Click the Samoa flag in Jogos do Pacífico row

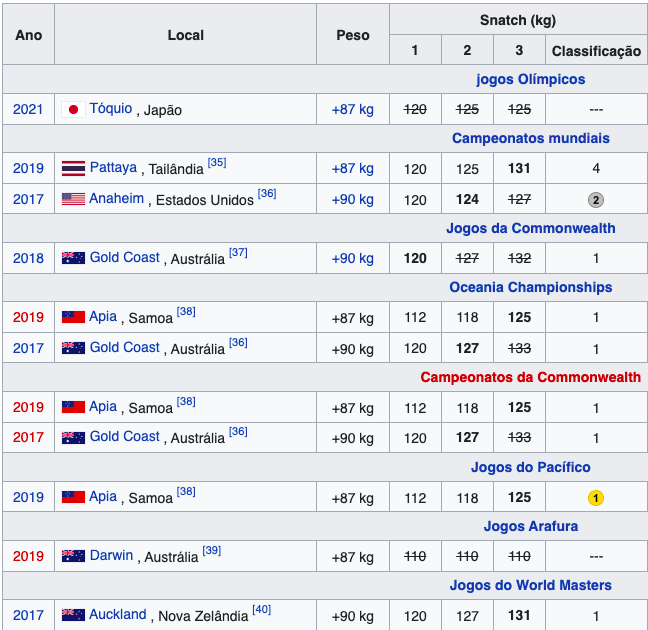click(x=72, y=497)
